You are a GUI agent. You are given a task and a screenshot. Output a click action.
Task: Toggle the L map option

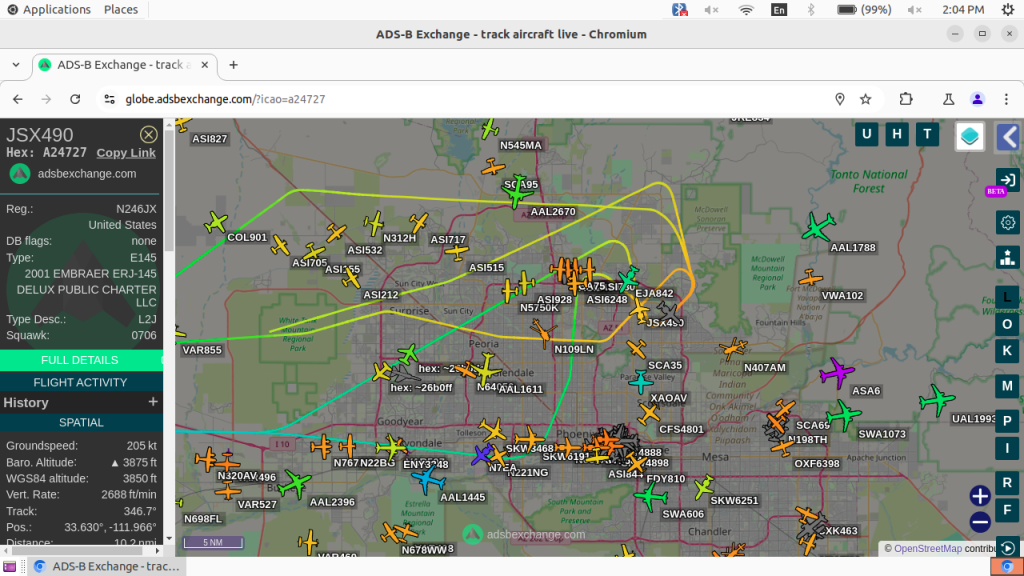click(1007, 296)
